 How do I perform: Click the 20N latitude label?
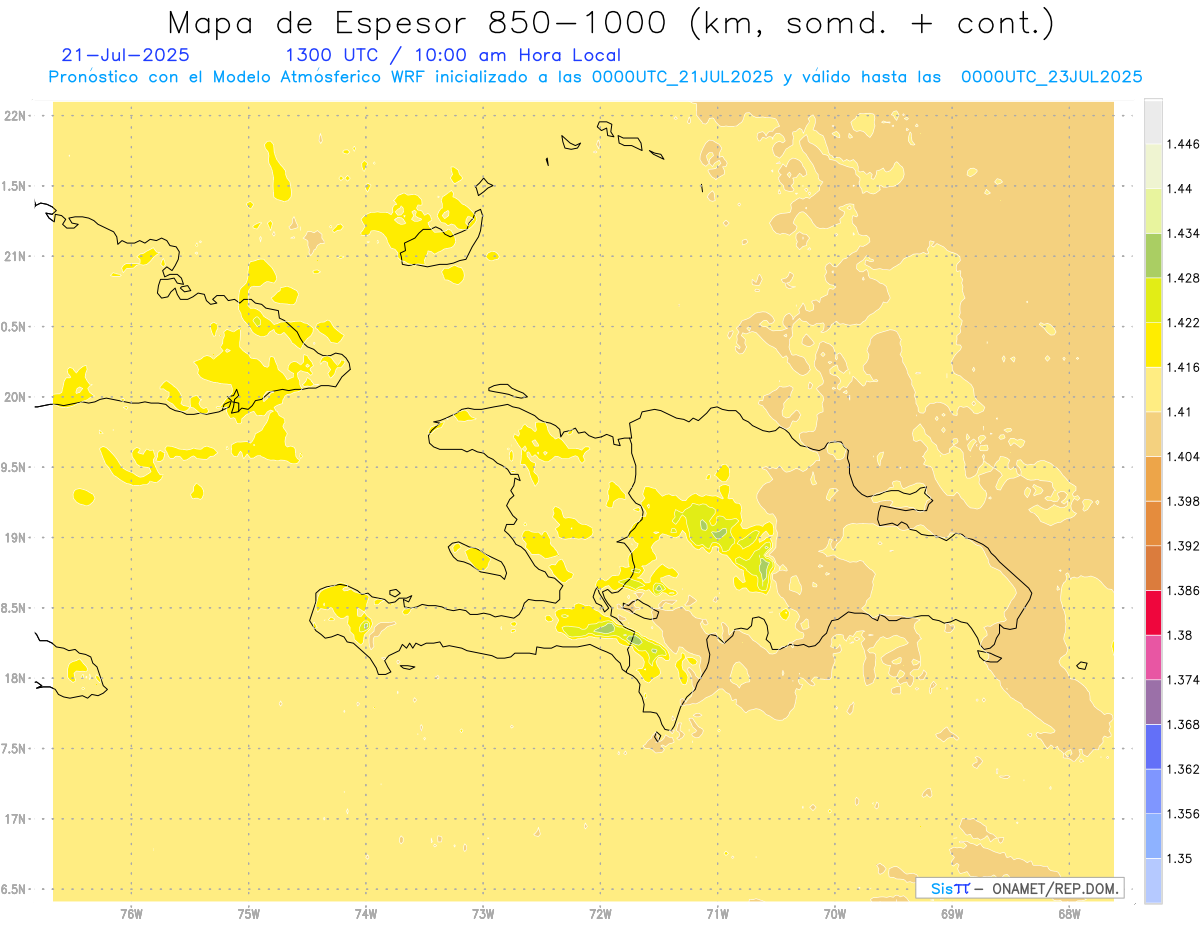(17, 397)
